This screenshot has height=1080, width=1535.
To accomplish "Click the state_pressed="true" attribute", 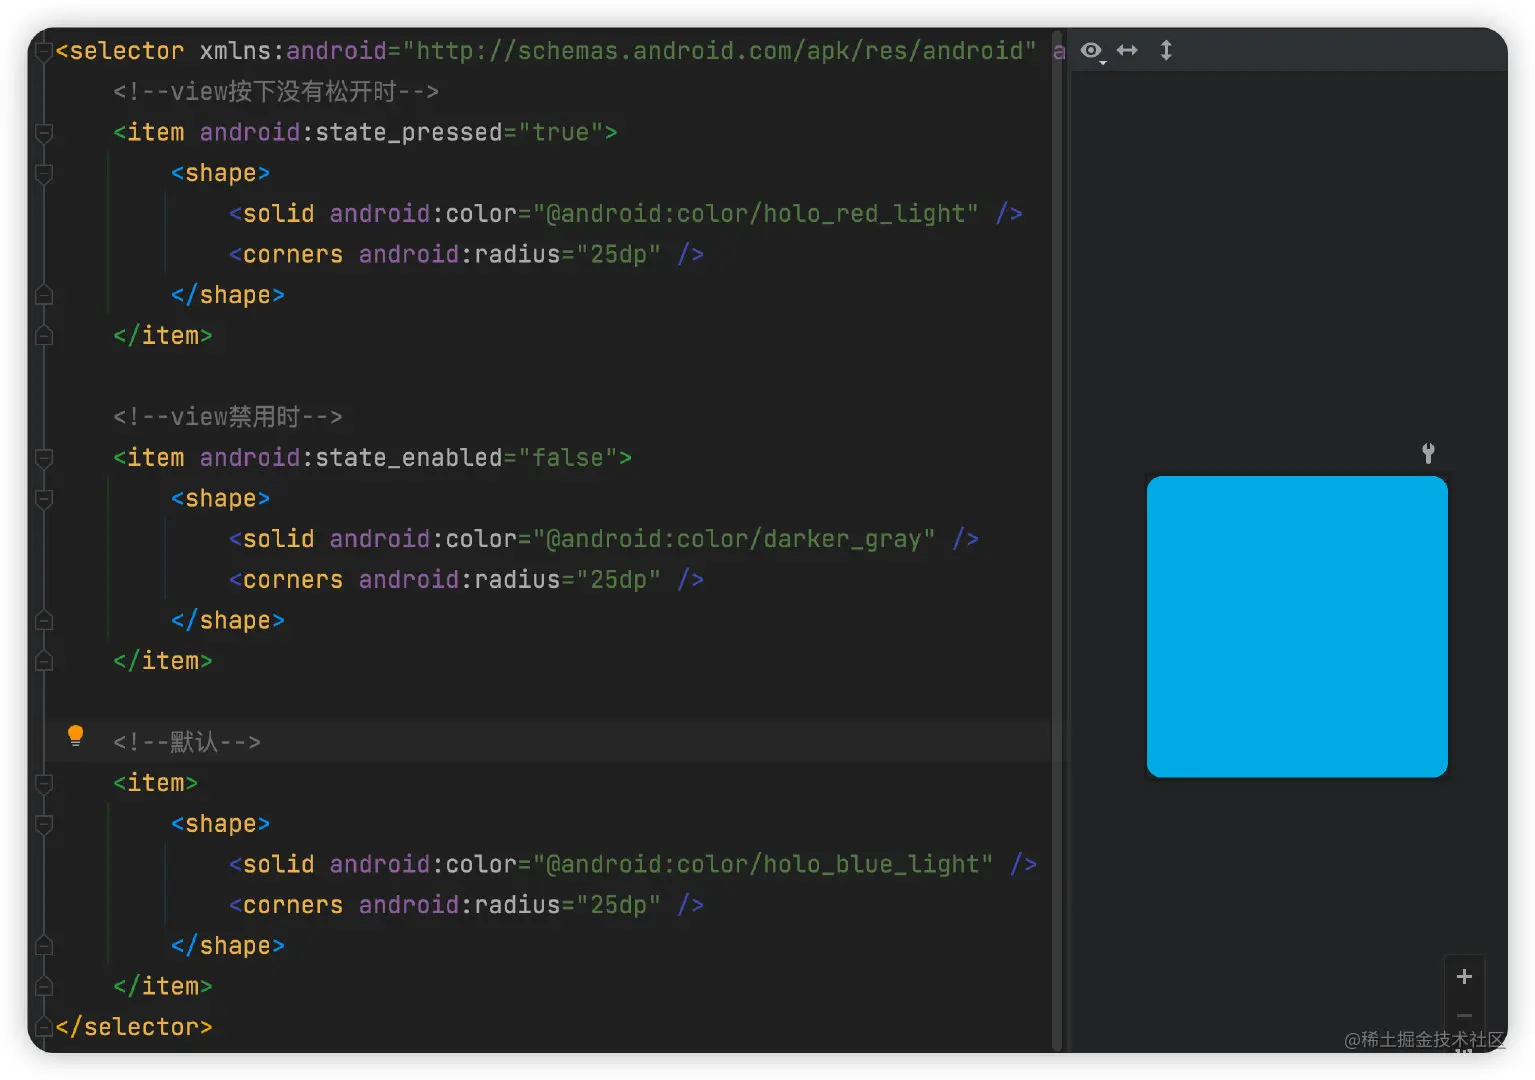I will (401, 132).
